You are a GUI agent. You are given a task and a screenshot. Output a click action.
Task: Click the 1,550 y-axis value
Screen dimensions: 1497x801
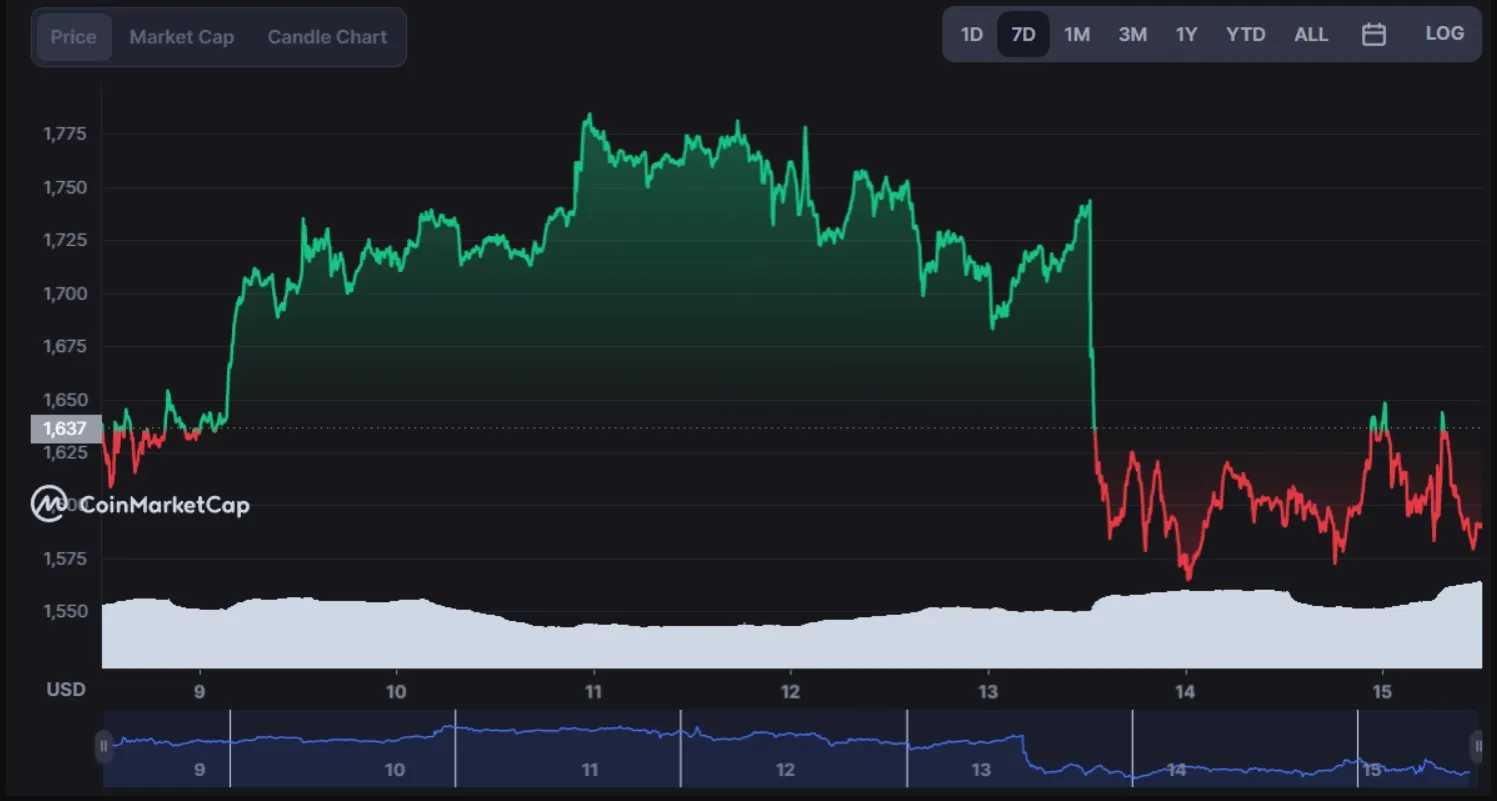point(64,611)
